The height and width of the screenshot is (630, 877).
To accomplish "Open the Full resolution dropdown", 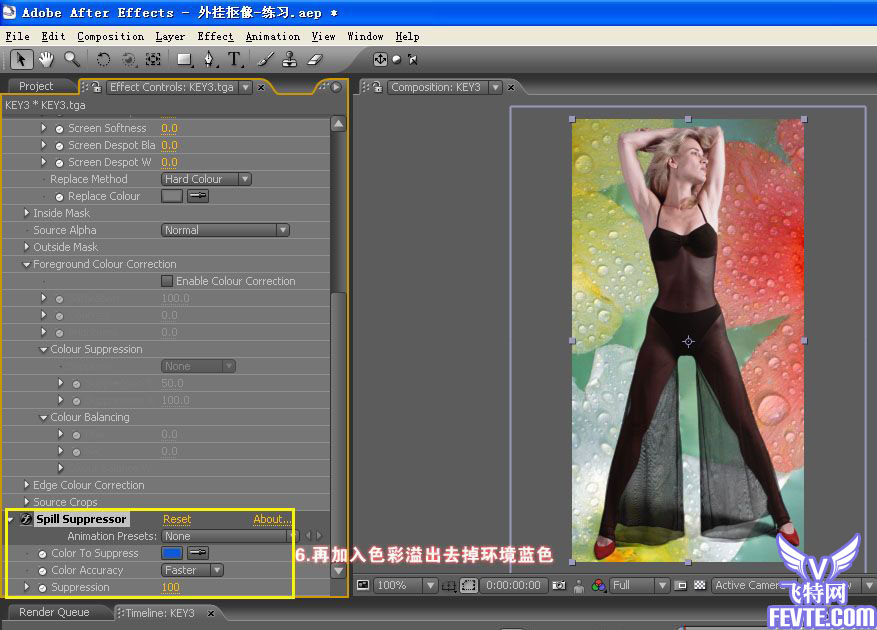I will click(639, 585).
